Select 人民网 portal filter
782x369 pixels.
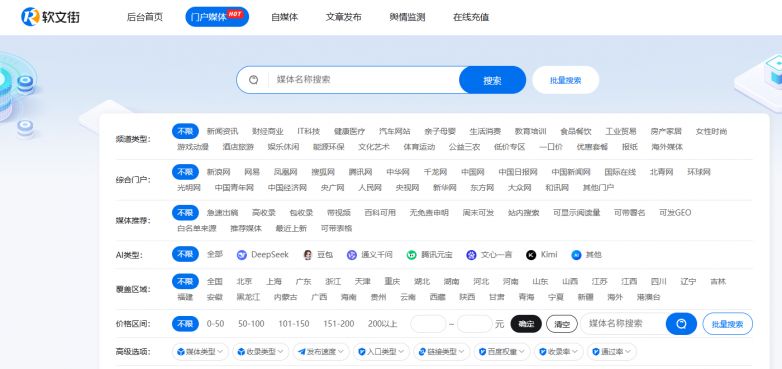[370, 187]
